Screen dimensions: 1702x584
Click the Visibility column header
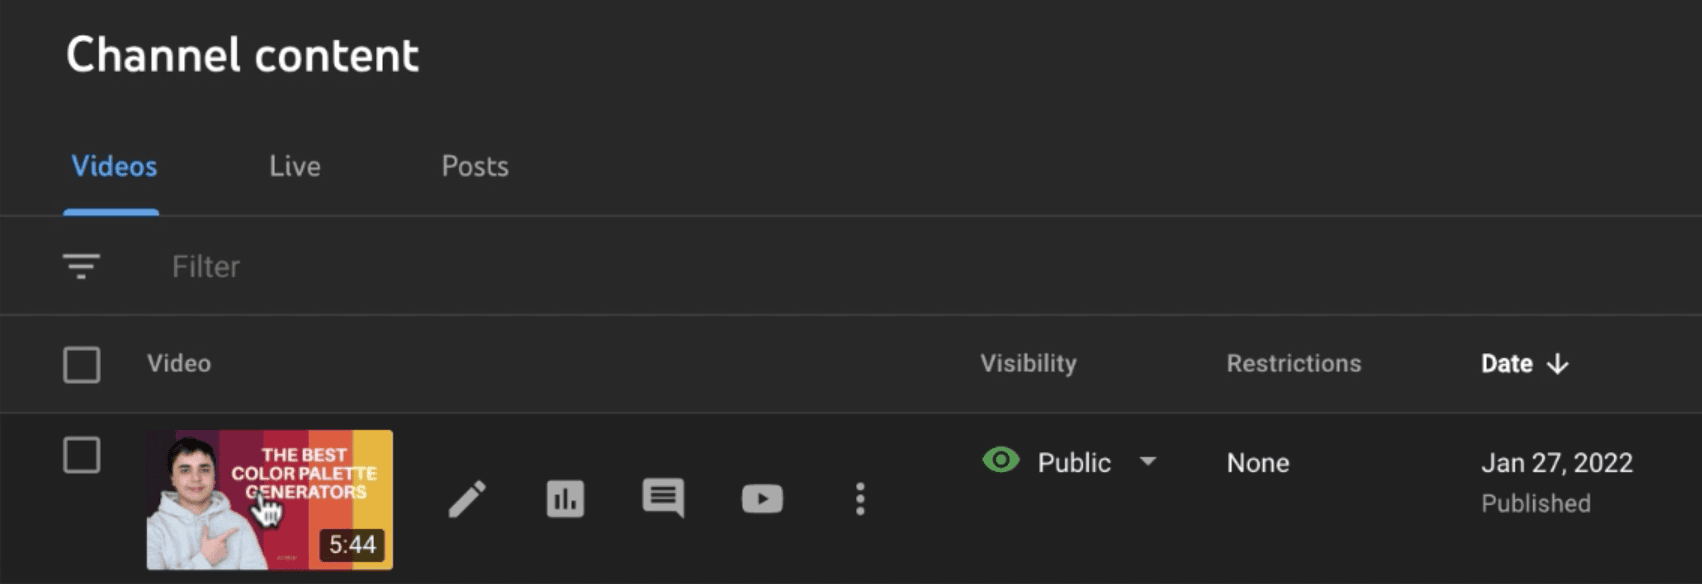tap(1028, 364)
